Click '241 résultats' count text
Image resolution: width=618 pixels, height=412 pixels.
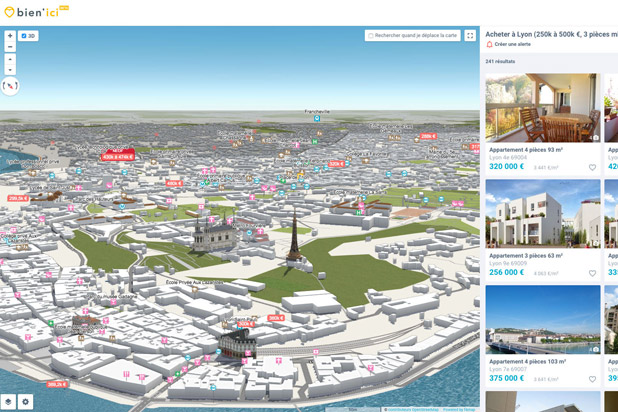(500, 61)
